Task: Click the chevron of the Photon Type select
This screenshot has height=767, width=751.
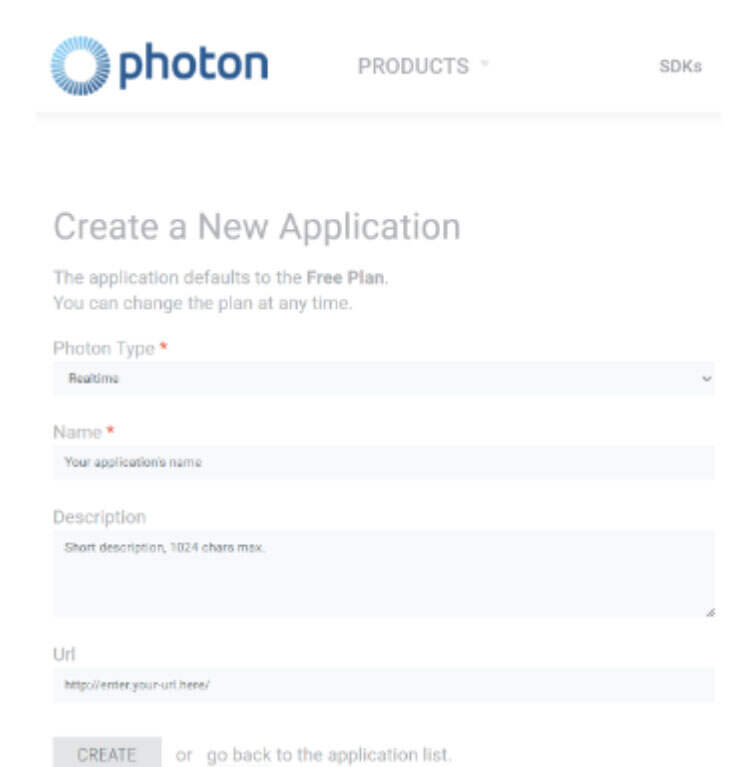Action: (707, 379)
